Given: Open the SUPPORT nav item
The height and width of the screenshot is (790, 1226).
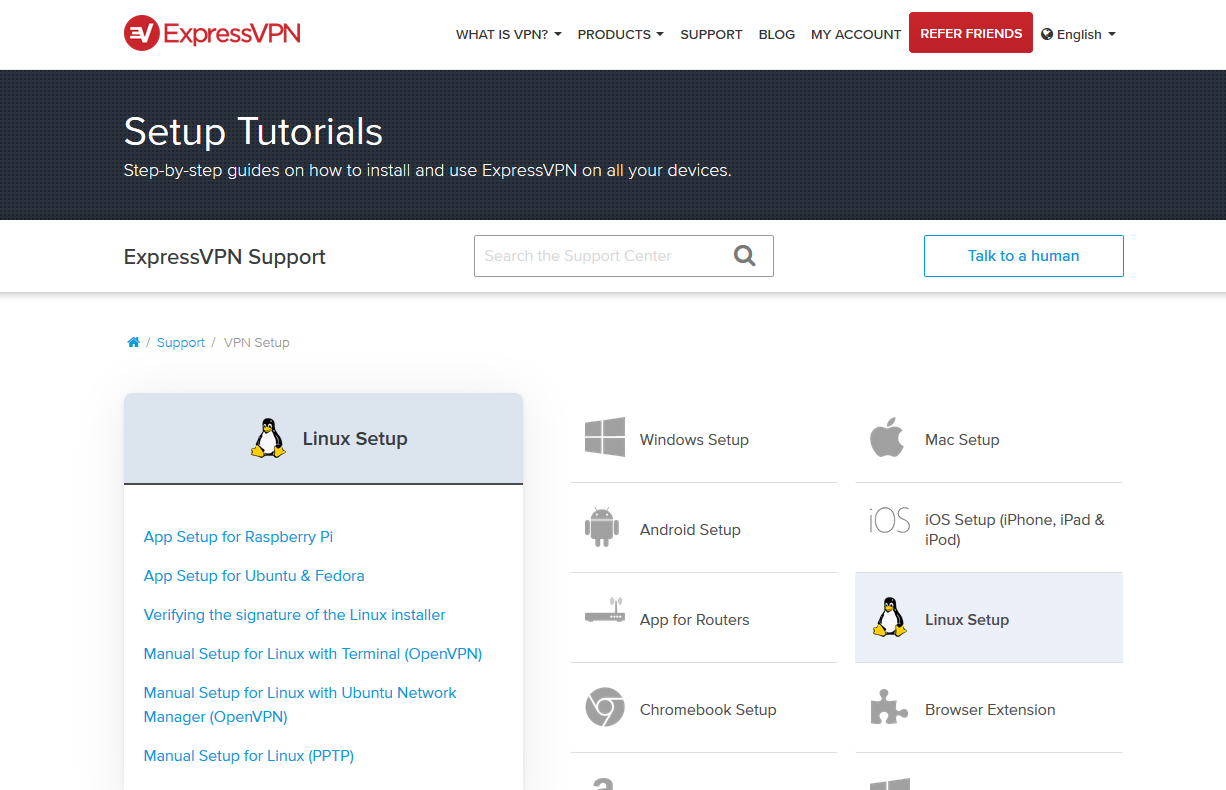Looking at the screenshot, I should click(711, 34).
